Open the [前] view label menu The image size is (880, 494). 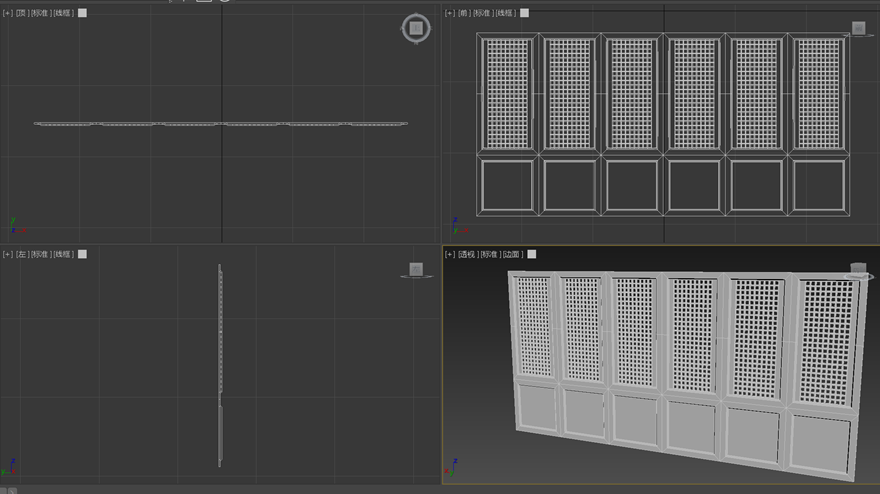point(463,13)
